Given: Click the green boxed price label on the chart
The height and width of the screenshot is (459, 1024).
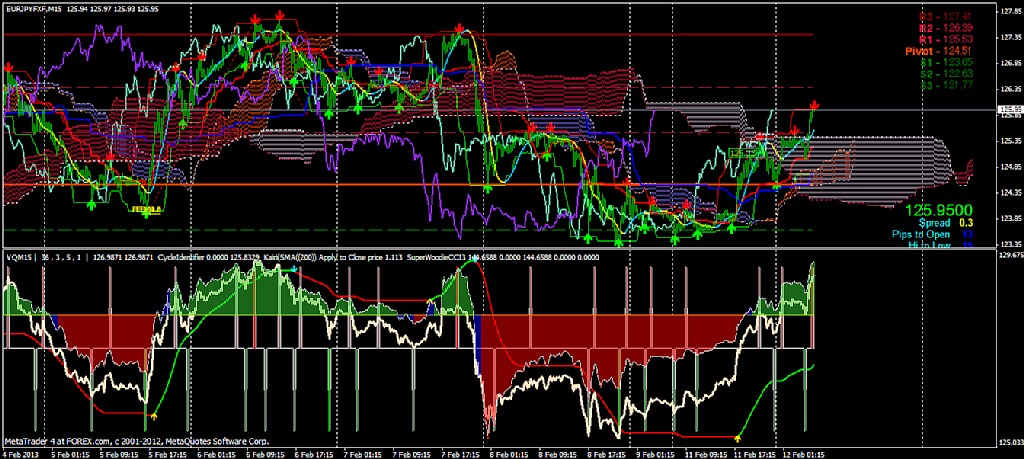Looking at the screenshot, I should (x=742, y=152).
